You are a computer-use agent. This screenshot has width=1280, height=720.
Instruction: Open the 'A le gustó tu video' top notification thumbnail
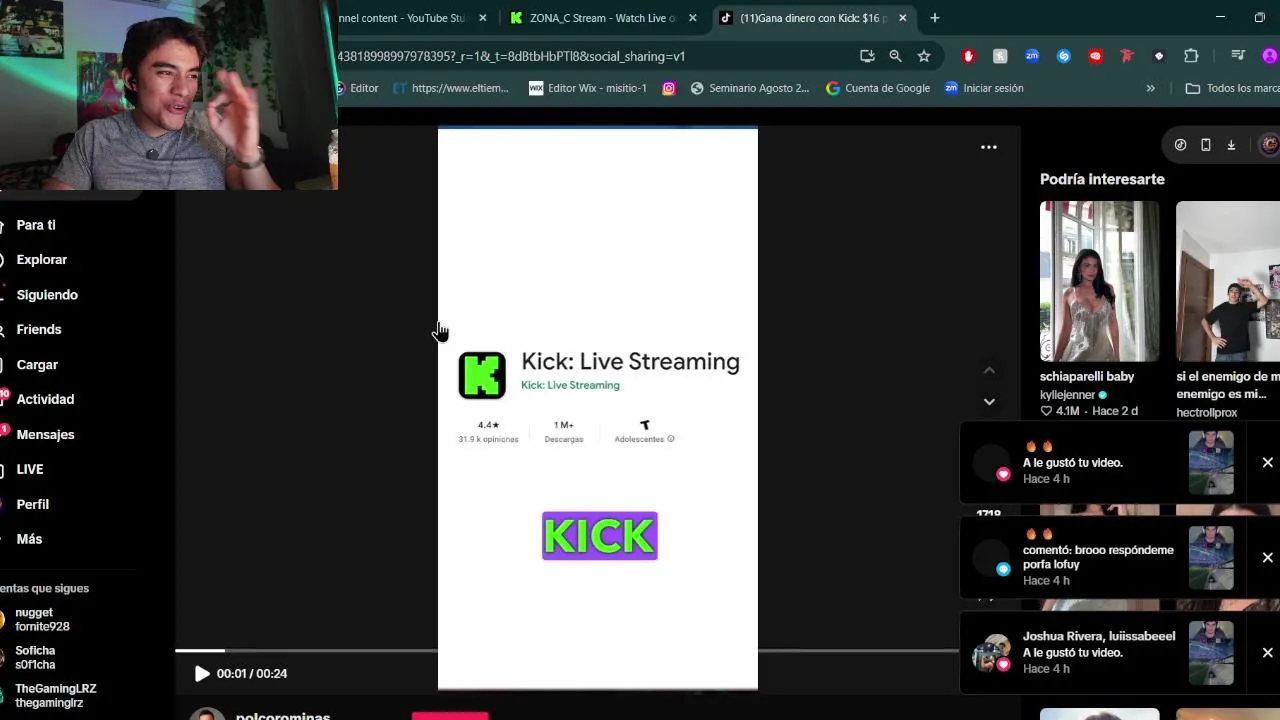tap(1211, 463)
